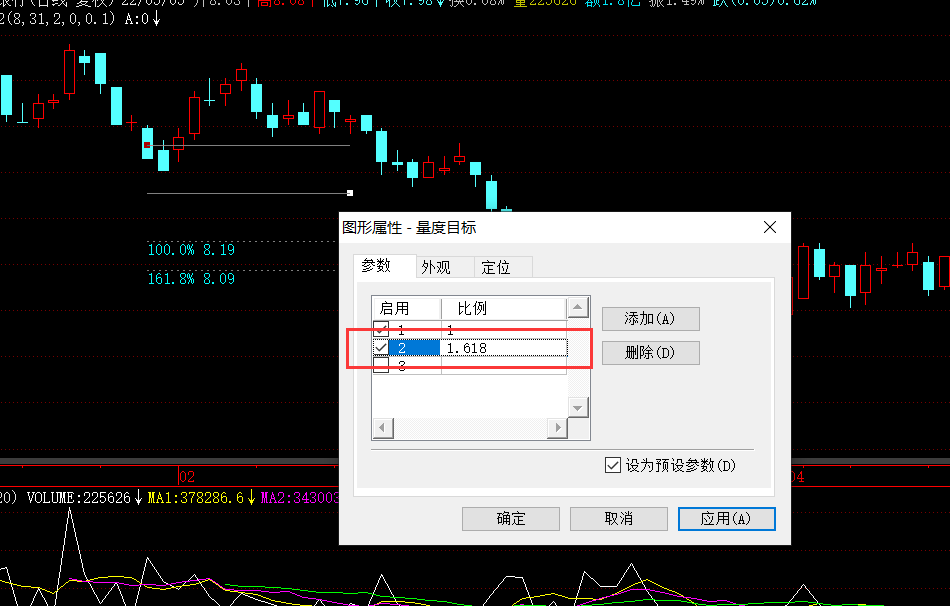Click the VOLUME:225626 indicator text
Image resolution: width=950 pixels, height=606 pixels.
pyautogui.click(x=79, y=498)
